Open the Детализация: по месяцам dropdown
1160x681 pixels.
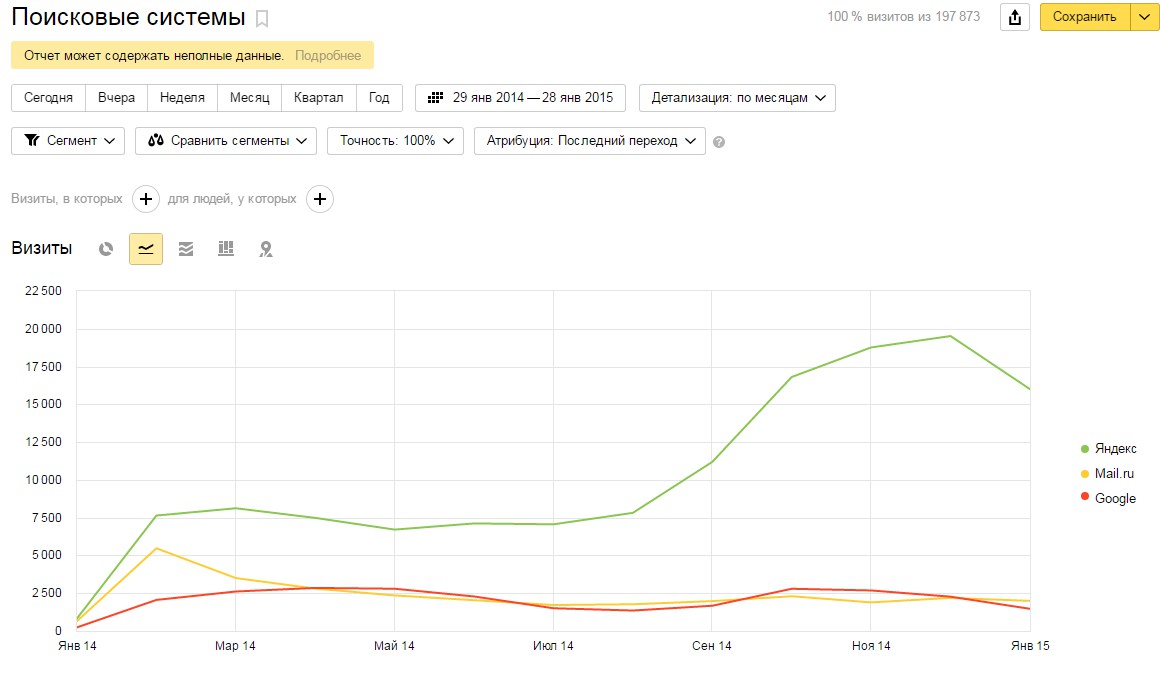737,98
